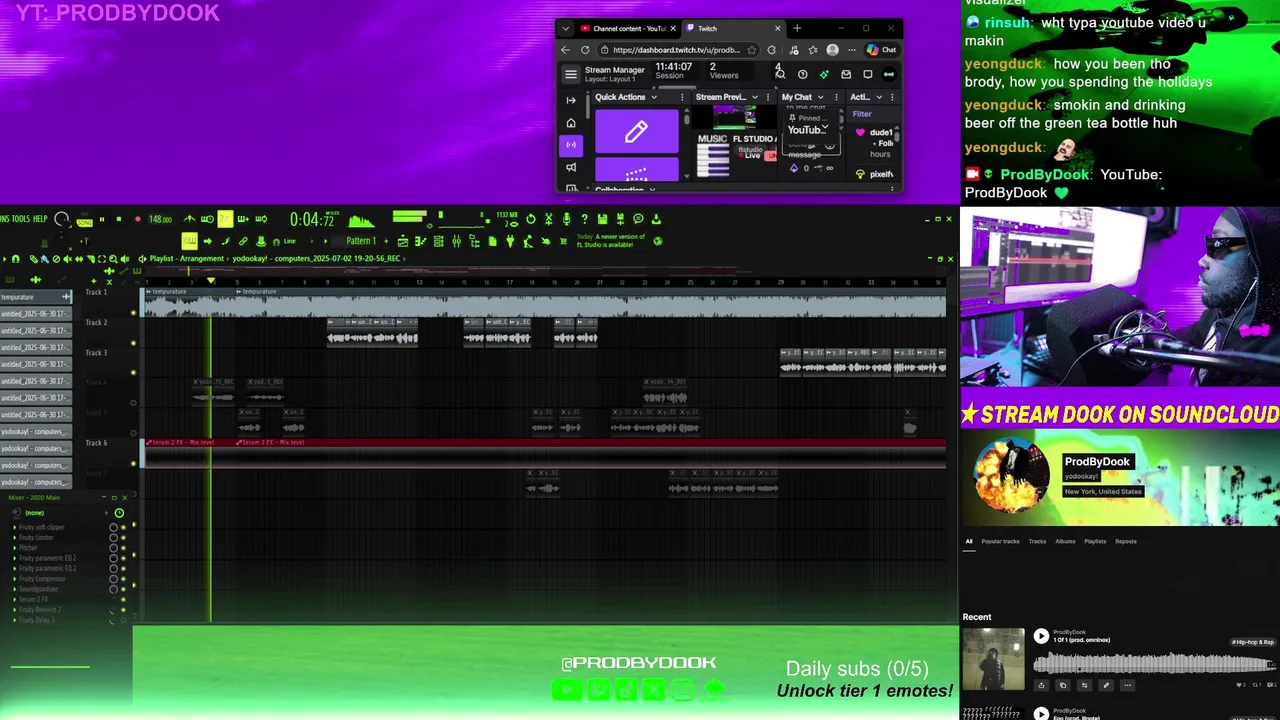Toggle the Fruity Reeverb 2 enable light

pos(123,610)
